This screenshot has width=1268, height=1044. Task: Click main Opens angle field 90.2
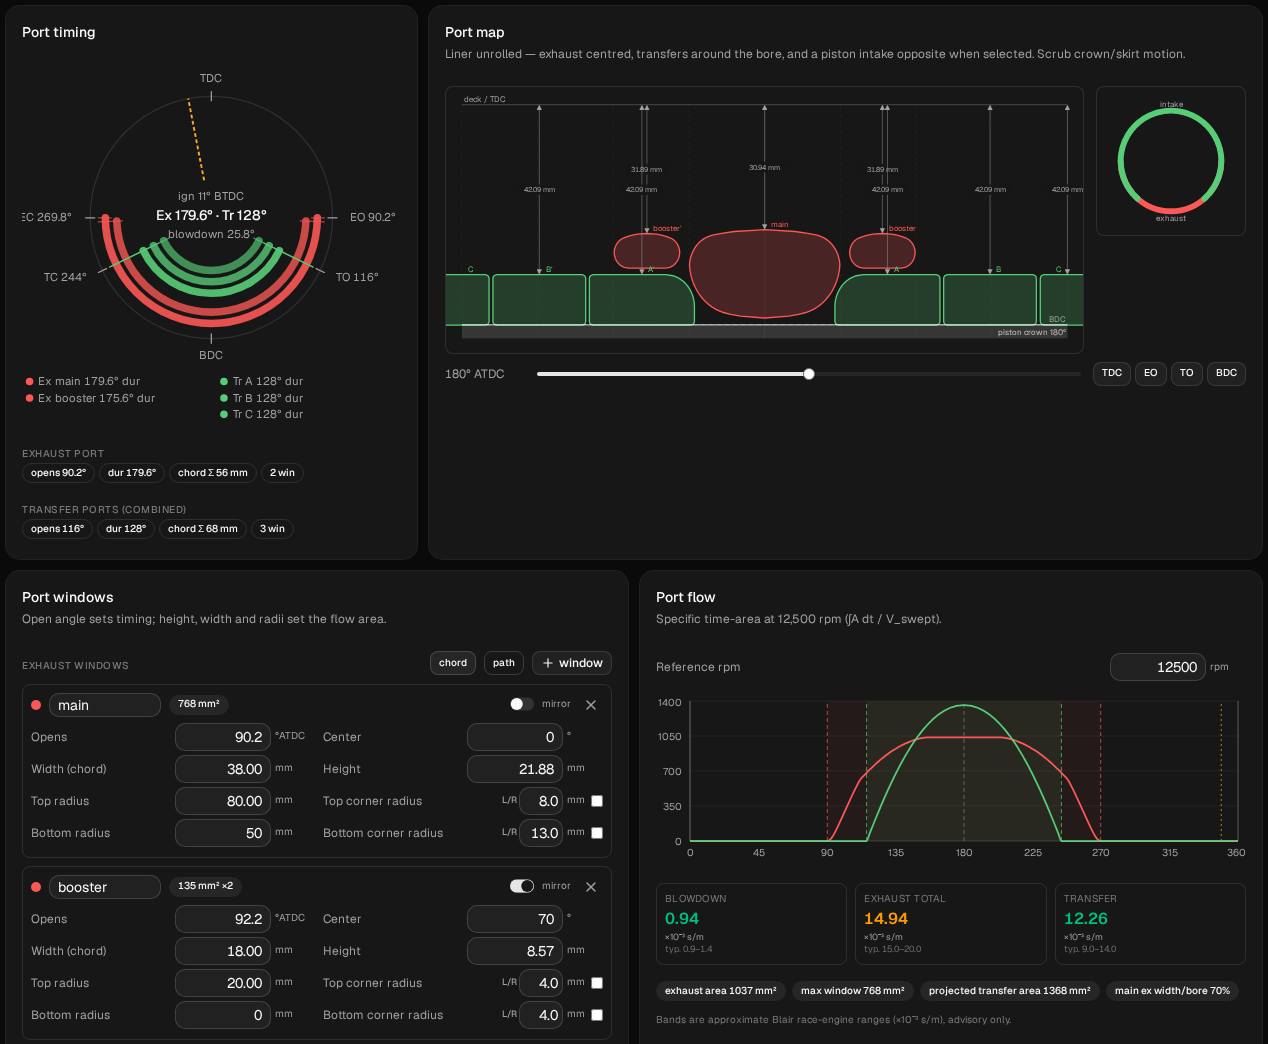tap(223, 737)
